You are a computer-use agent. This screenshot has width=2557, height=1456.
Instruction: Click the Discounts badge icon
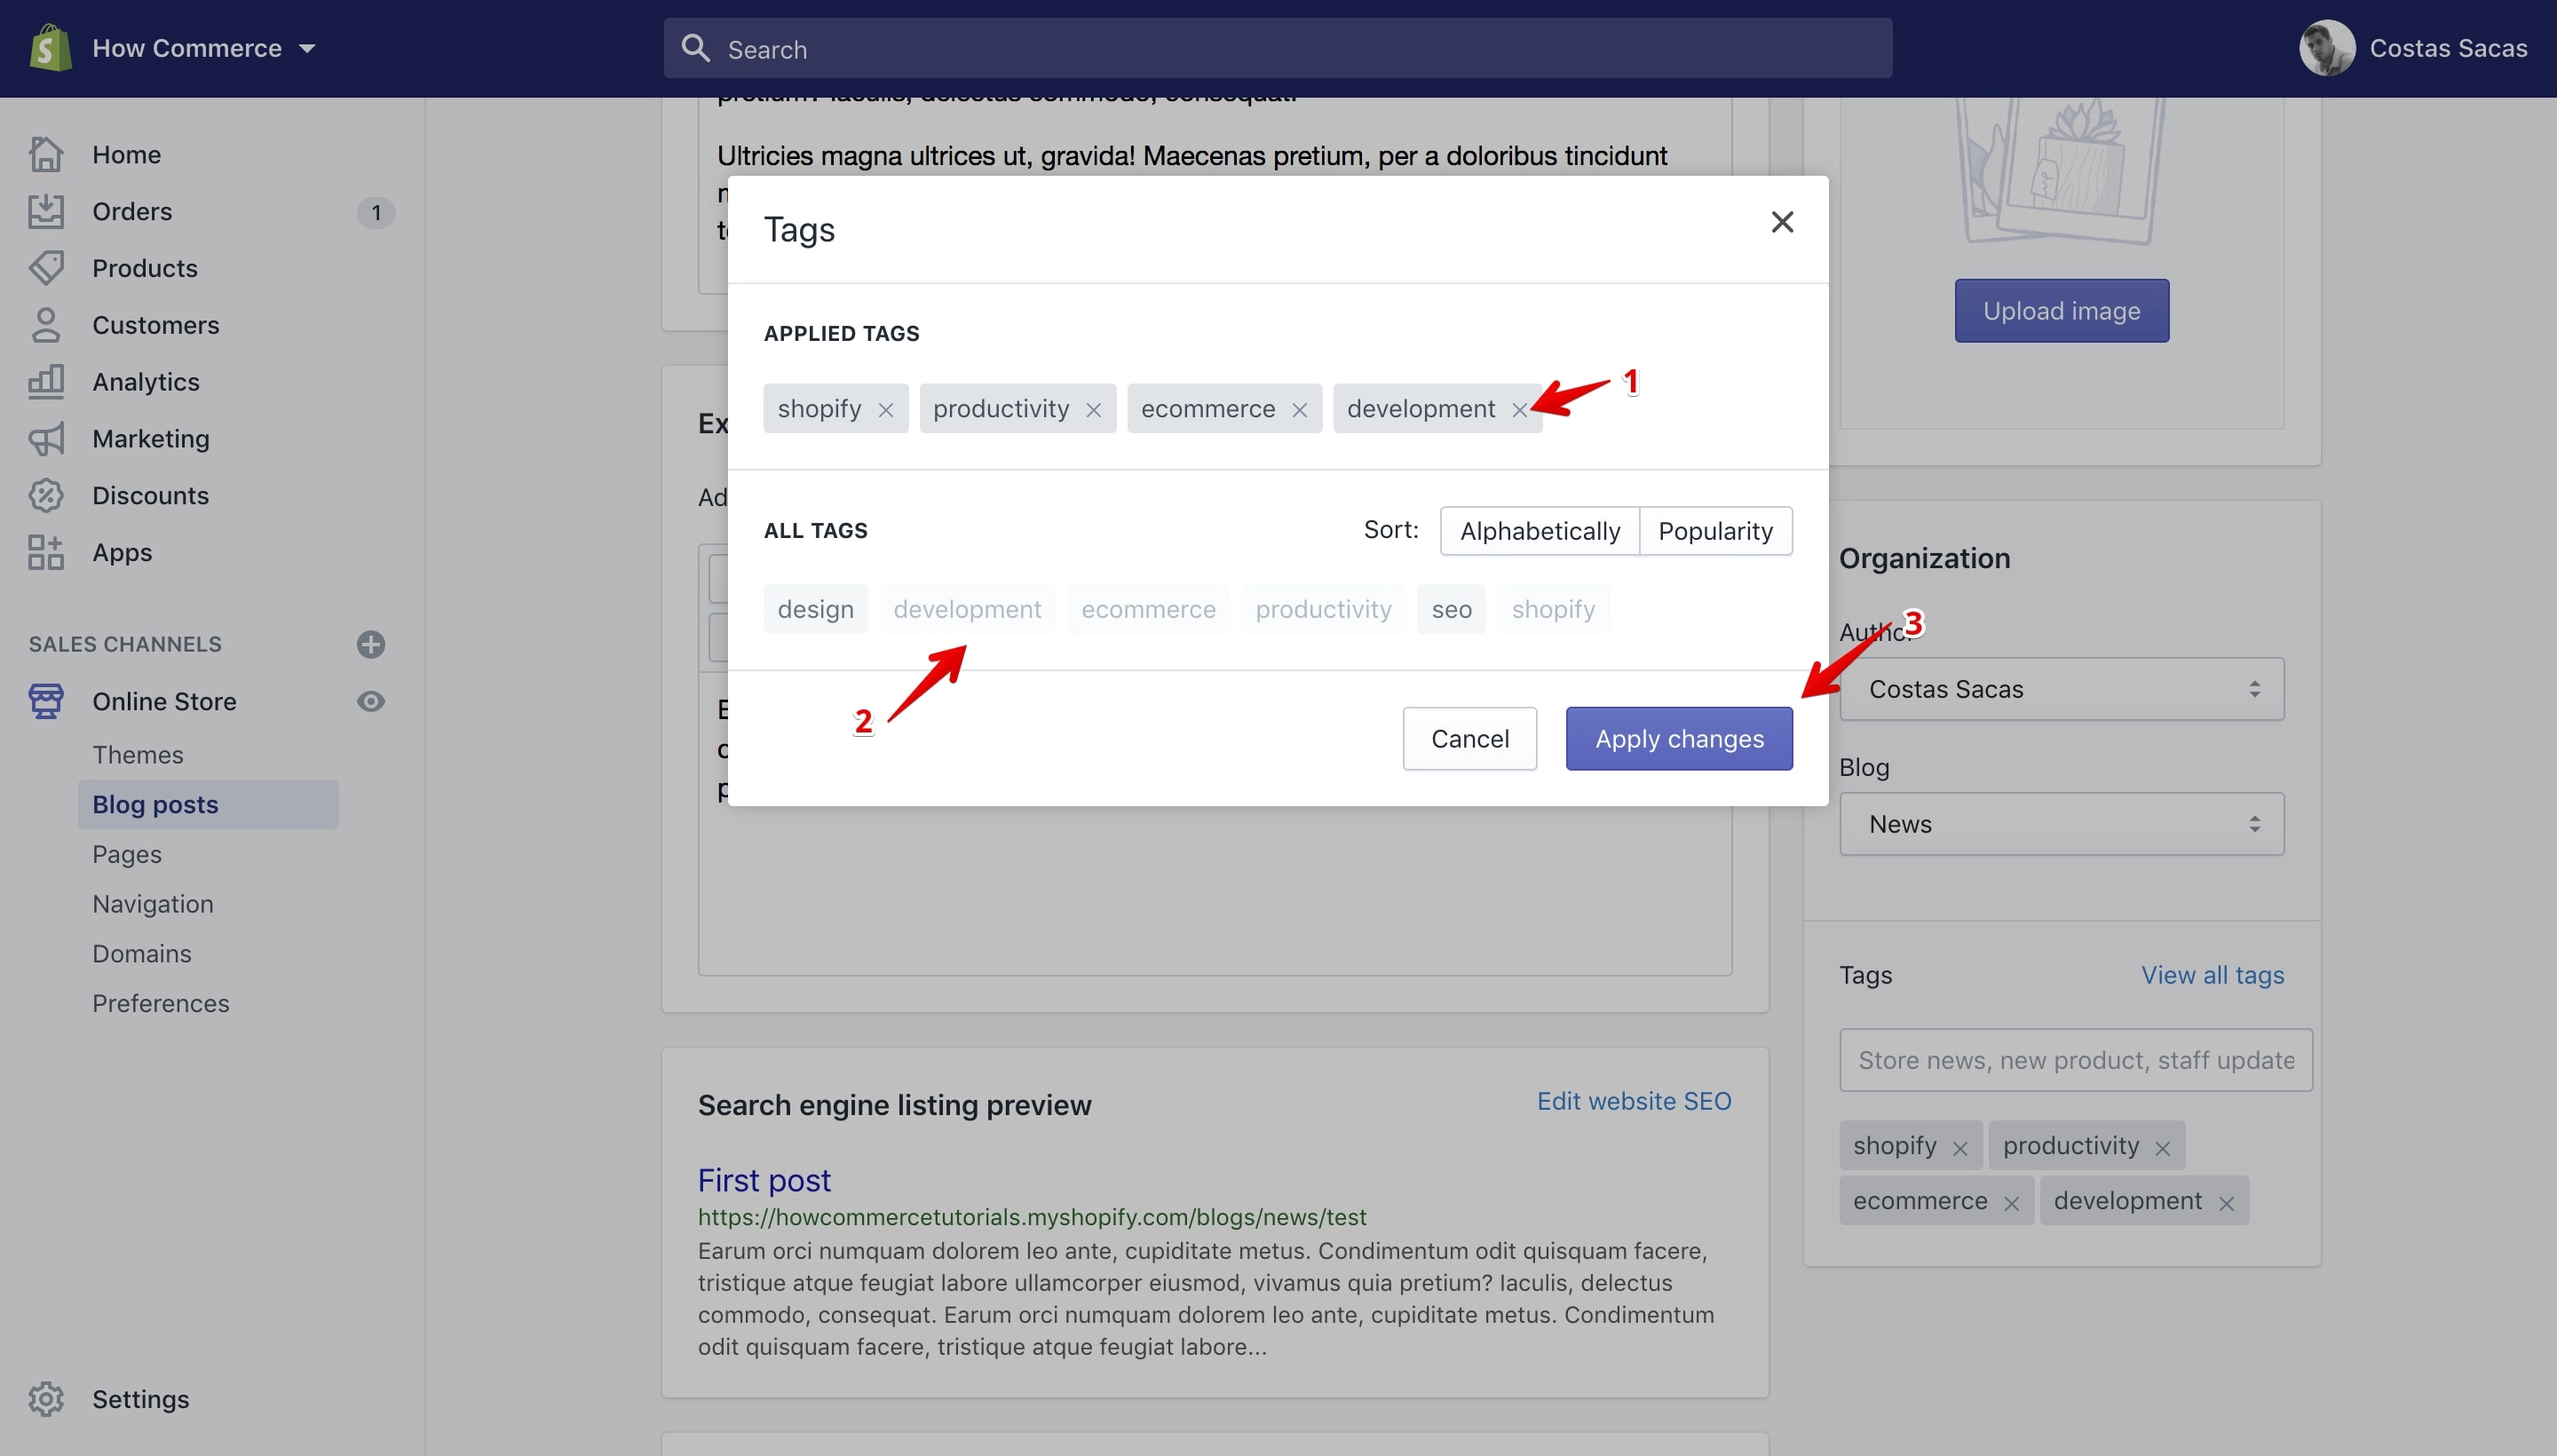click(46, 496)
